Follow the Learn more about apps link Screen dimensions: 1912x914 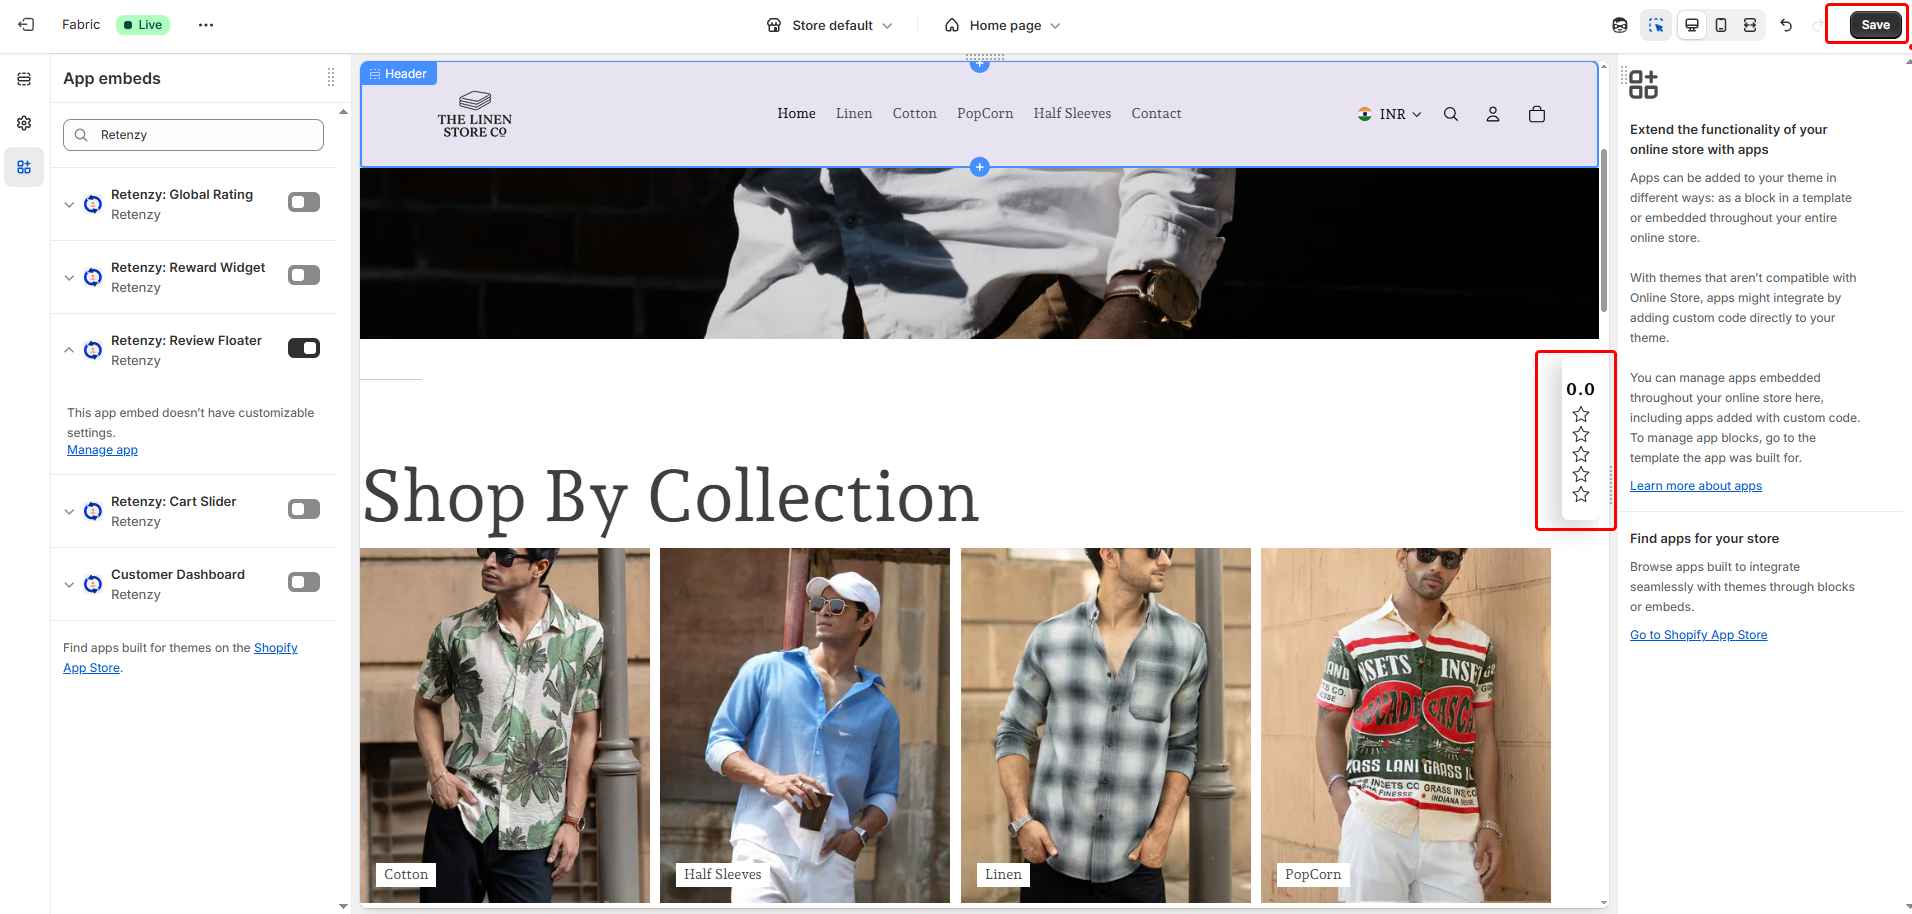1695,486
